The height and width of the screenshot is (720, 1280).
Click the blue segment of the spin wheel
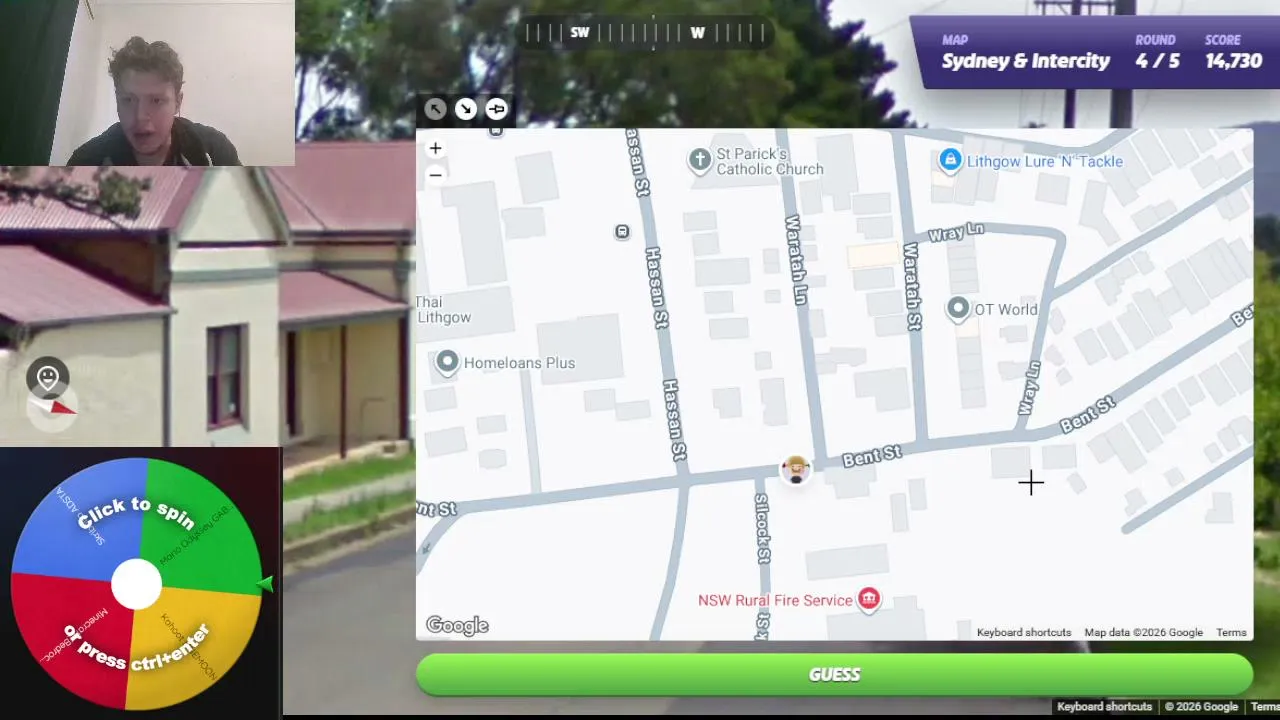(80, 520)
